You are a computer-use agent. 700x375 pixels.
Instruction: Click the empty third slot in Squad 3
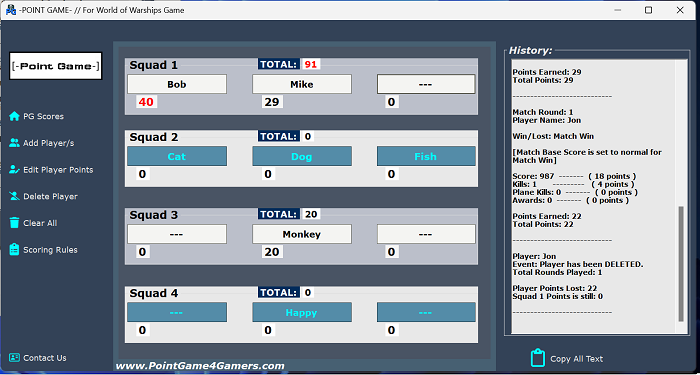pos(426,234)
